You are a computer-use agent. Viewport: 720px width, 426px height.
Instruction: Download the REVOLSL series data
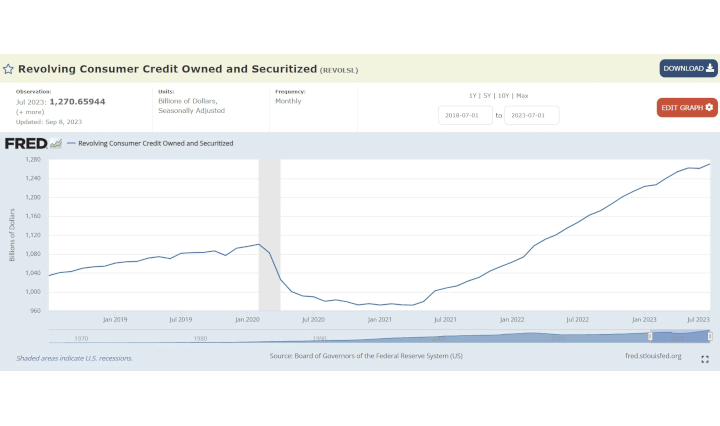pos(688,68)
